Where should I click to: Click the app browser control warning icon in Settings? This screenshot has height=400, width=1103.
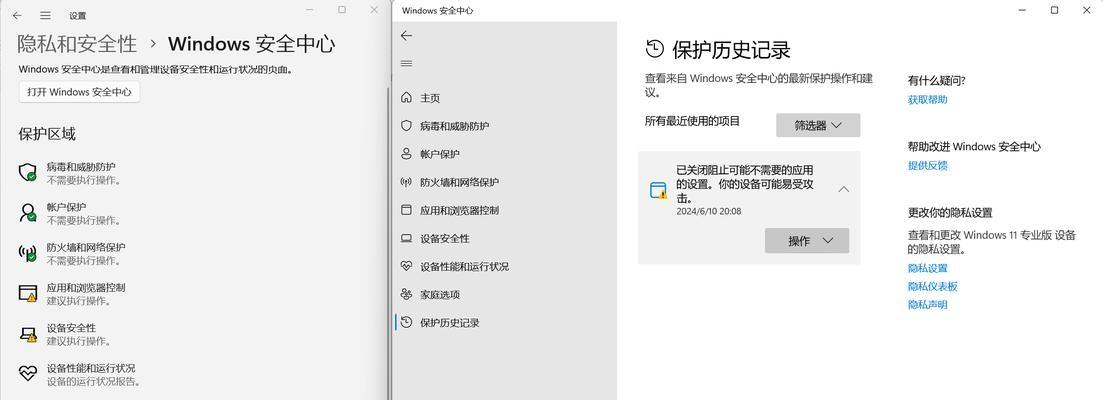point(27,294)
